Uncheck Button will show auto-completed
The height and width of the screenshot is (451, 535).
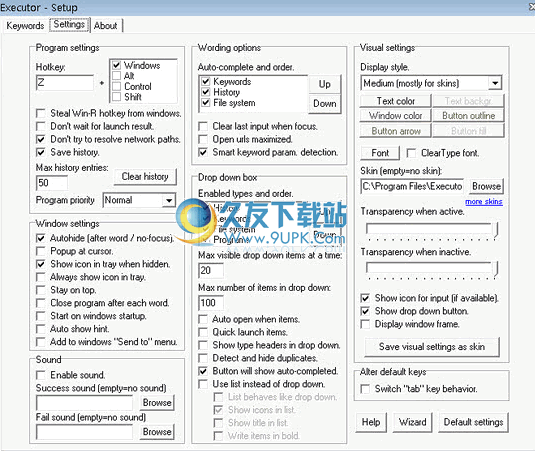203,371
